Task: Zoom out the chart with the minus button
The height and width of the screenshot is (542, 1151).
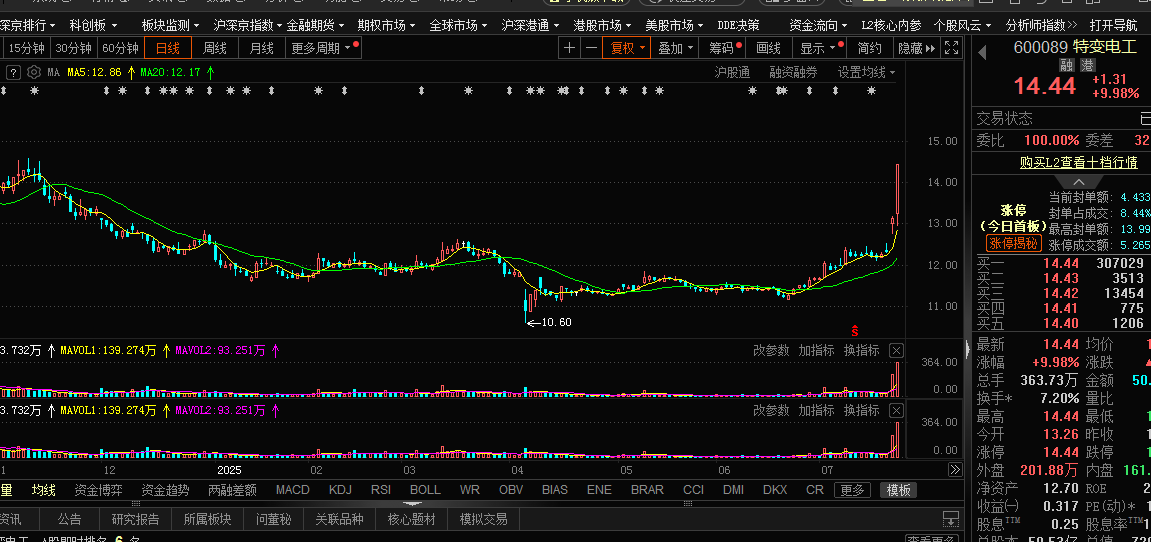Action: pyautogui.click(x=591, y=48)
